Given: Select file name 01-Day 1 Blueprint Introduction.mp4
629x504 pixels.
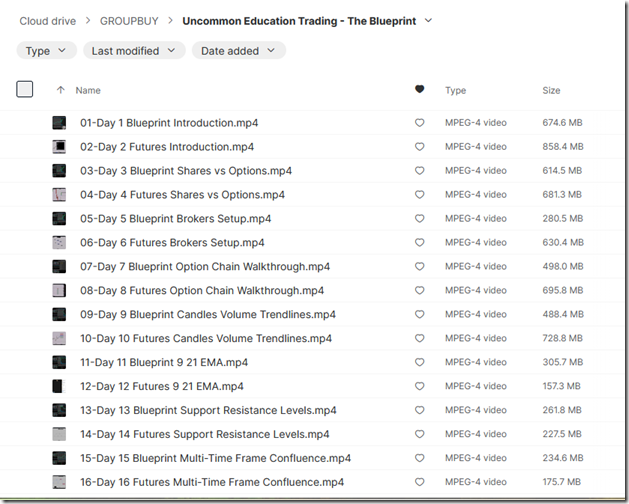Looking at the screenshot, I should (x=169, y=123).
